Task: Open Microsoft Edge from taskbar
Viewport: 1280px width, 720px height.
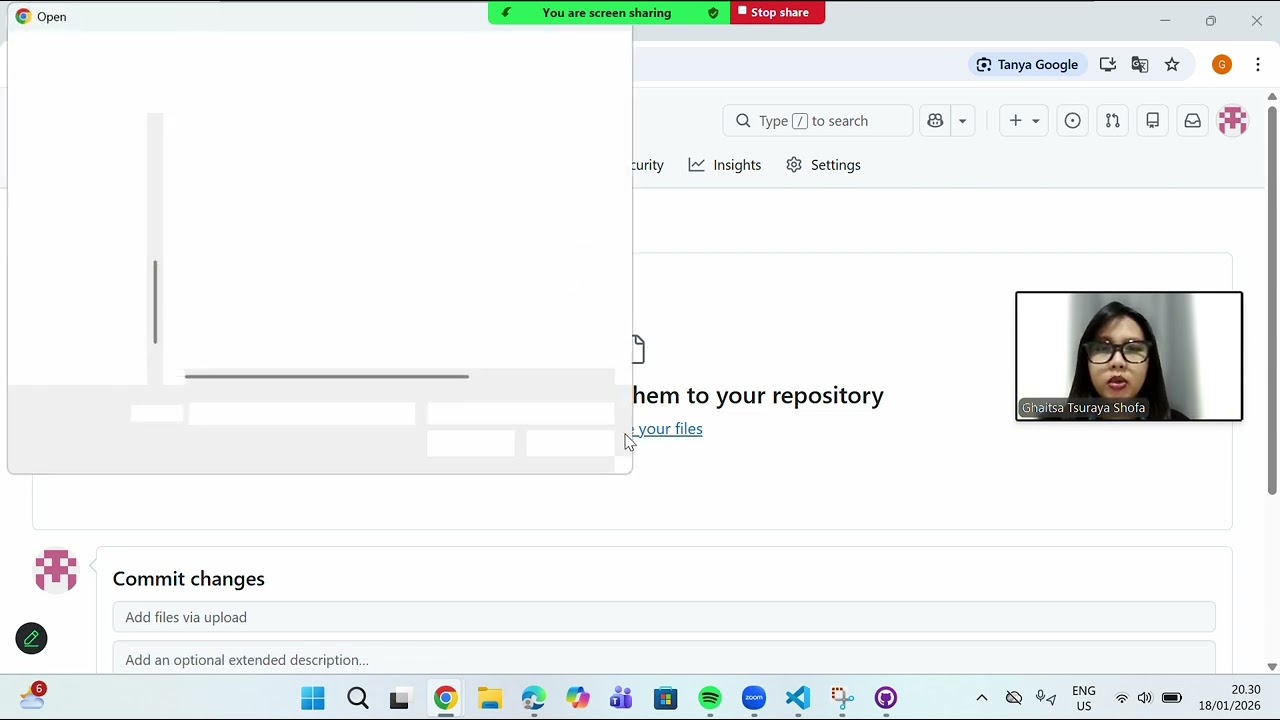Action: 533,698
